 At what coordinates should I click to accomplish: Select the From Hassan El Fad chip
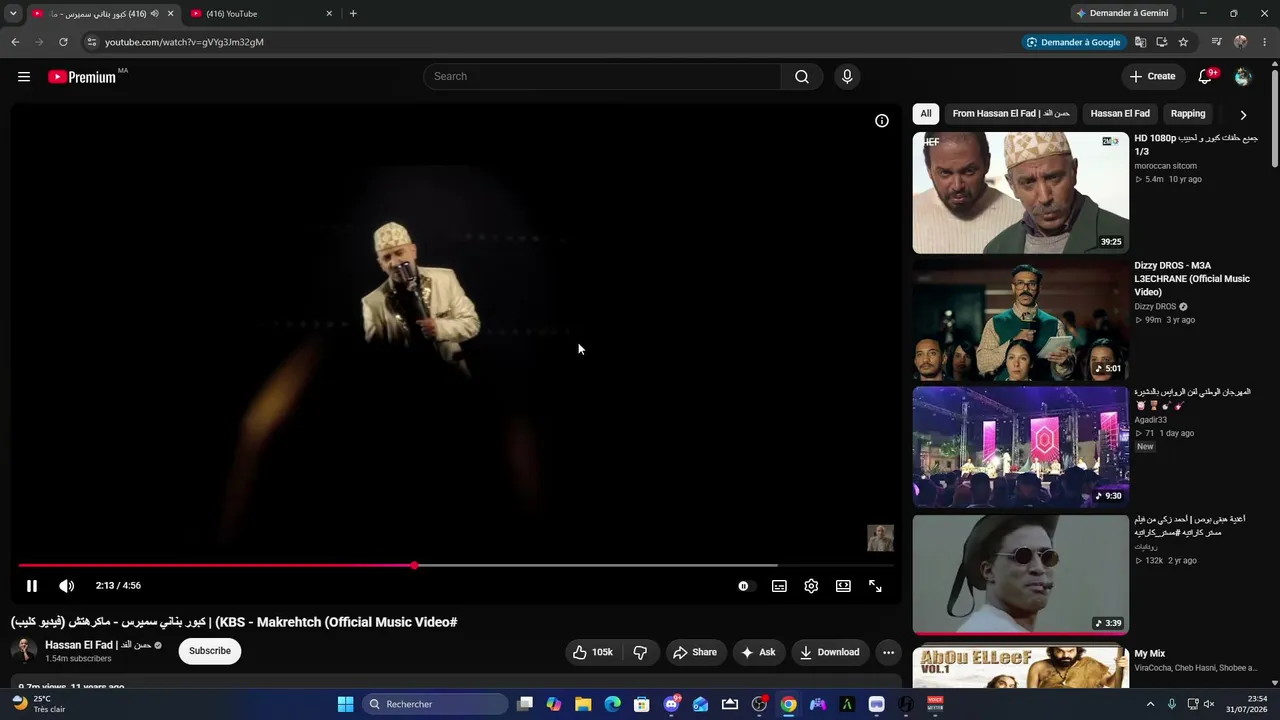tap(1011, 114)
